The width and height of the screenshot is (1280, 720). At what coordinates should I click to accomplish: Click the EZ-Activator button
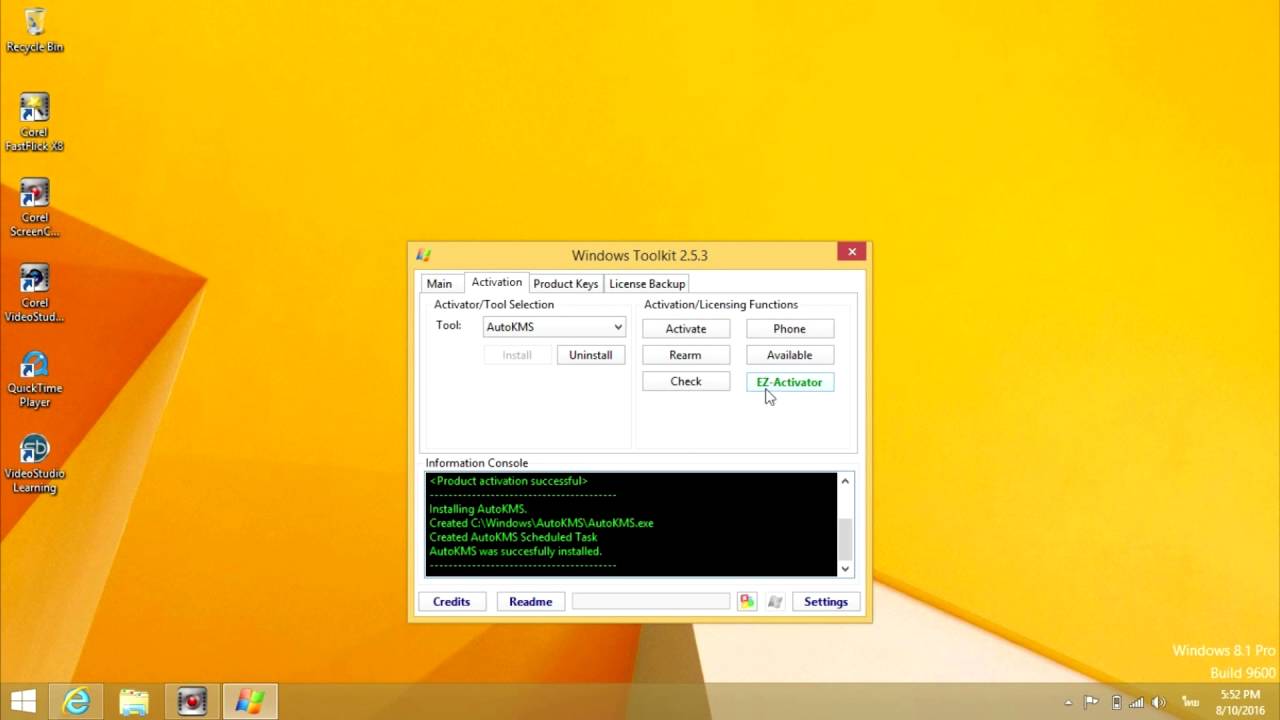point(789,382)
